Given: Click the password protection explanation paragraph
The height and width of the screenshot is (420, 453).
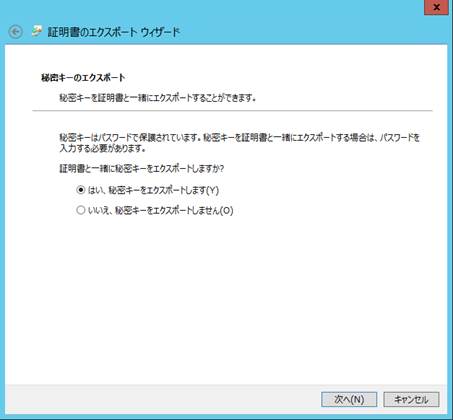Looking at the screenshot, I should (239, 143).
